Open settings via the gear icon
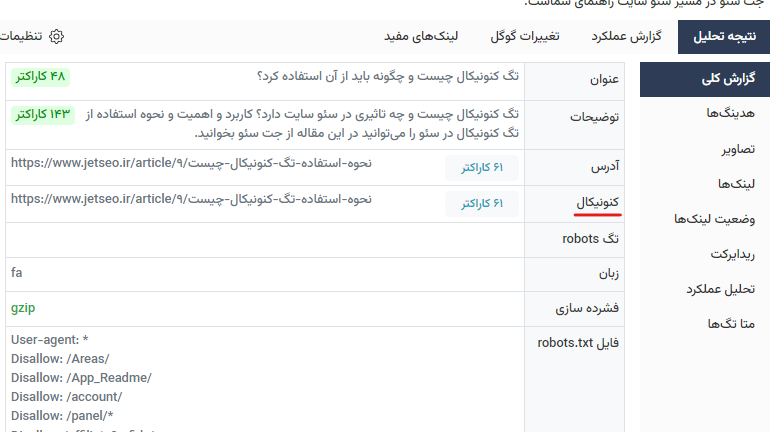Viewport: 770px width, 432px height. (56, 36)
